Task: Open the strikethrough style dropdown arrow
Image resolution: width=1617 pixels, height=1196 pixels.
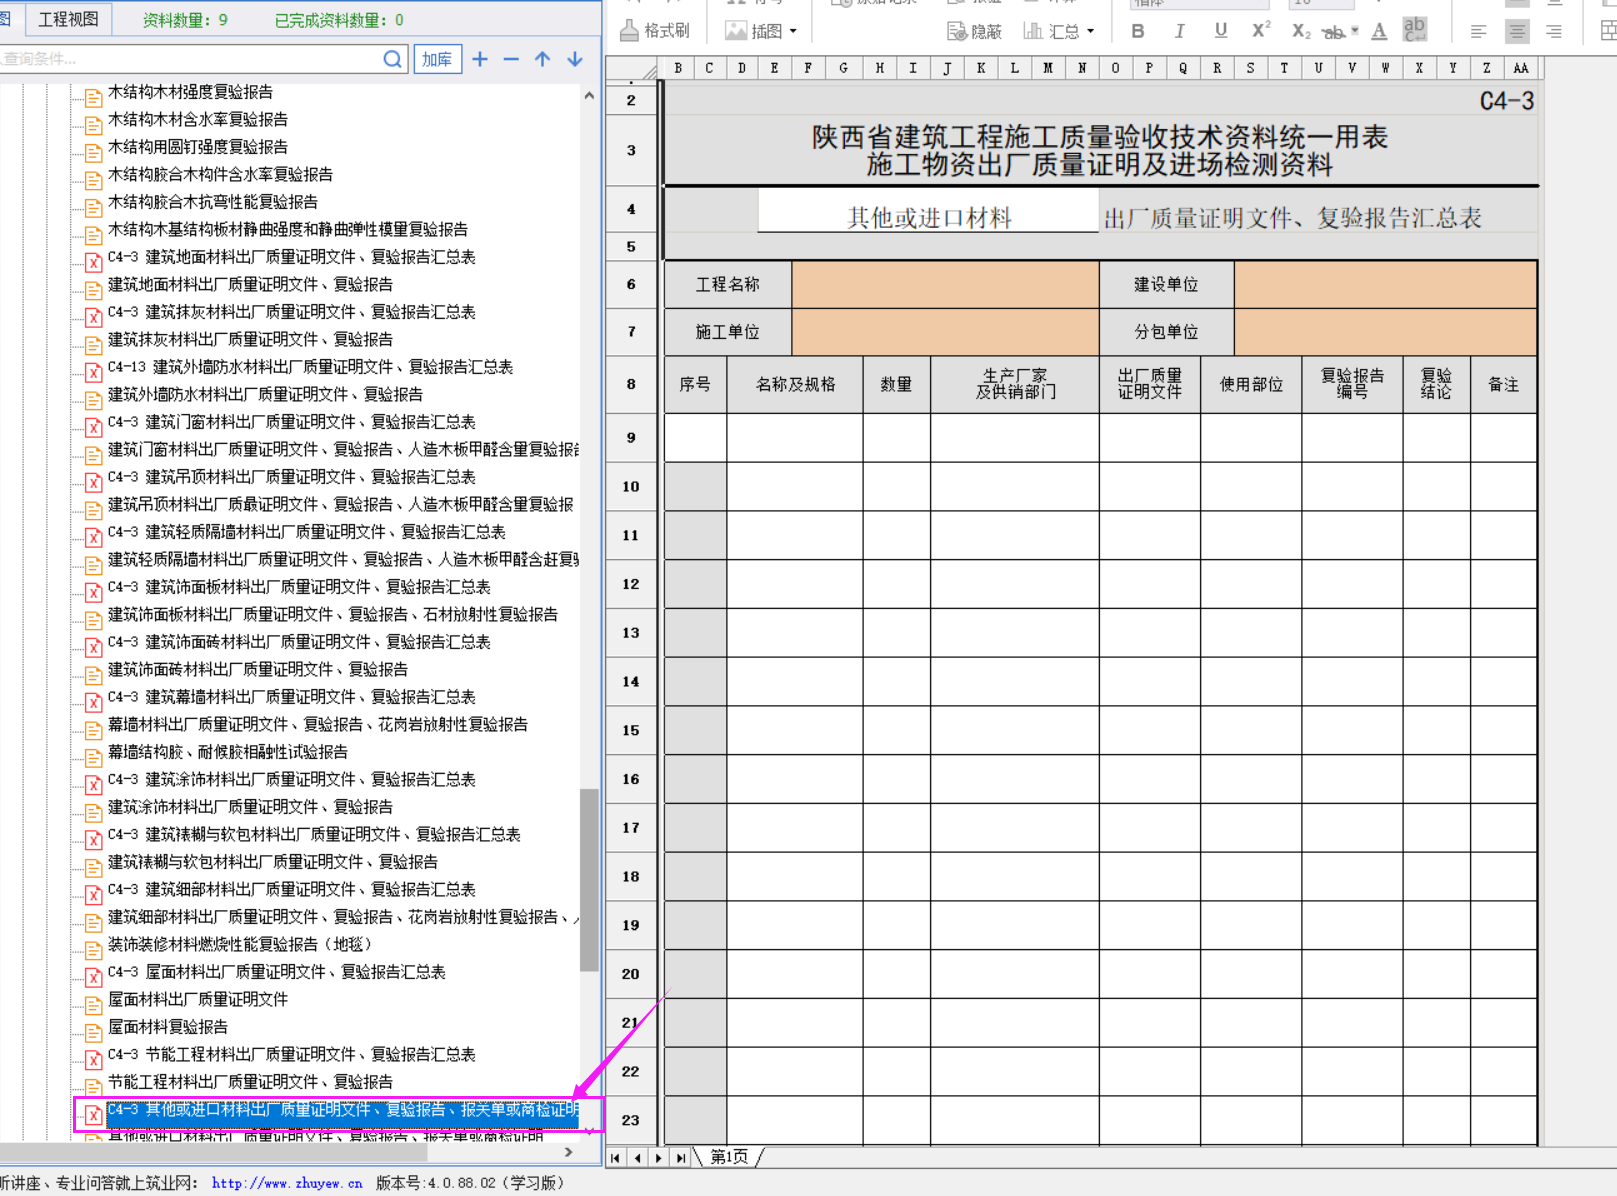Action: coord(1355,31)
